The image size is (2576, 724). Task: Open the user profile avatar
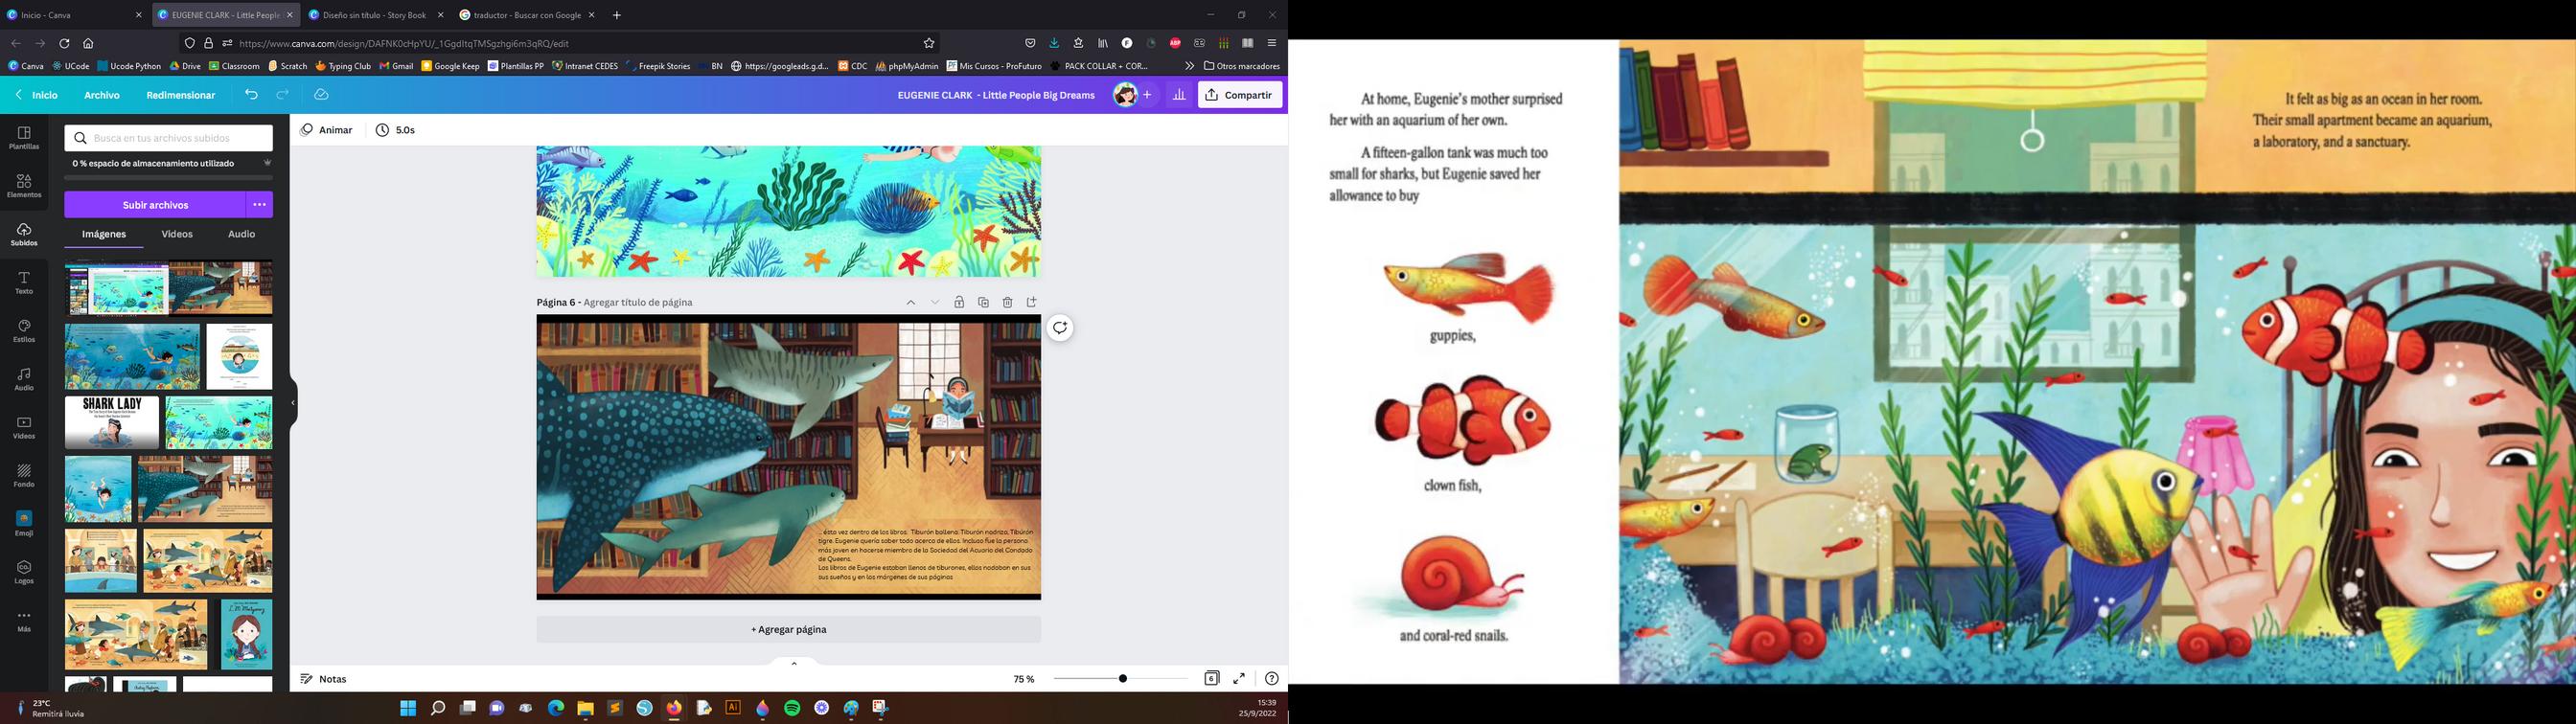pyautogui.click(x=1125, y=95)
